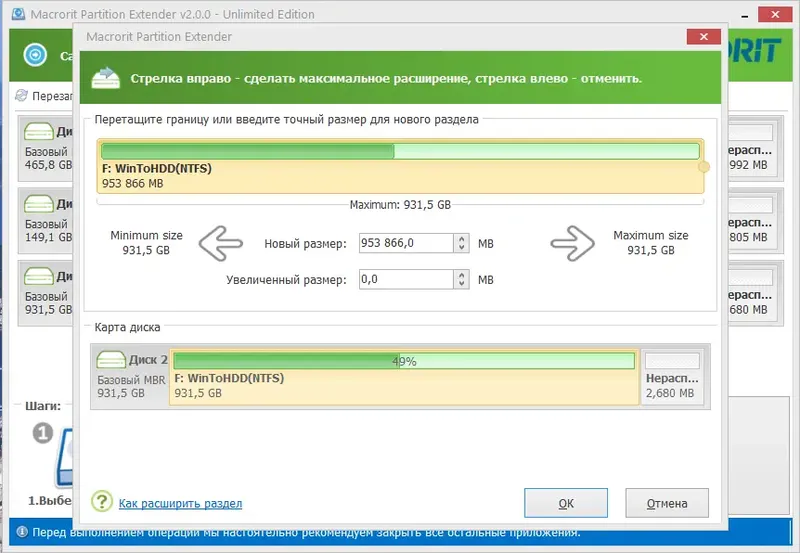
Task: Click the 'Базовый MBR' disk type text
Action: tap(132, 380)
